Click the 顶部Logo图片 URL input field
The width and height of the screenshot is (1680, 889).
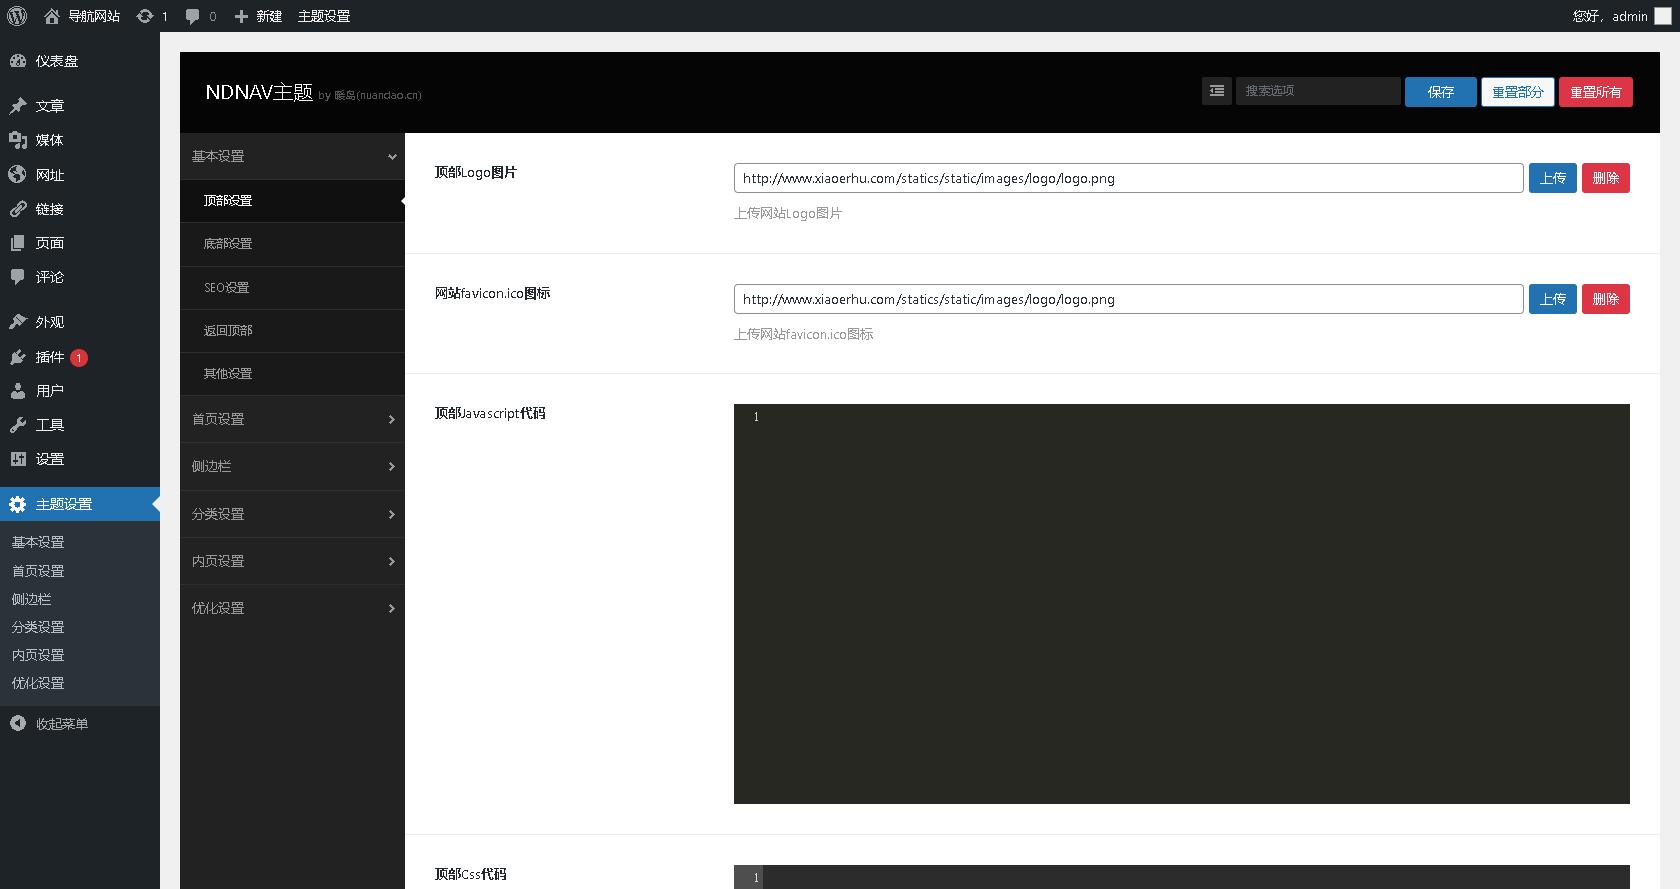pos(1129,178)
